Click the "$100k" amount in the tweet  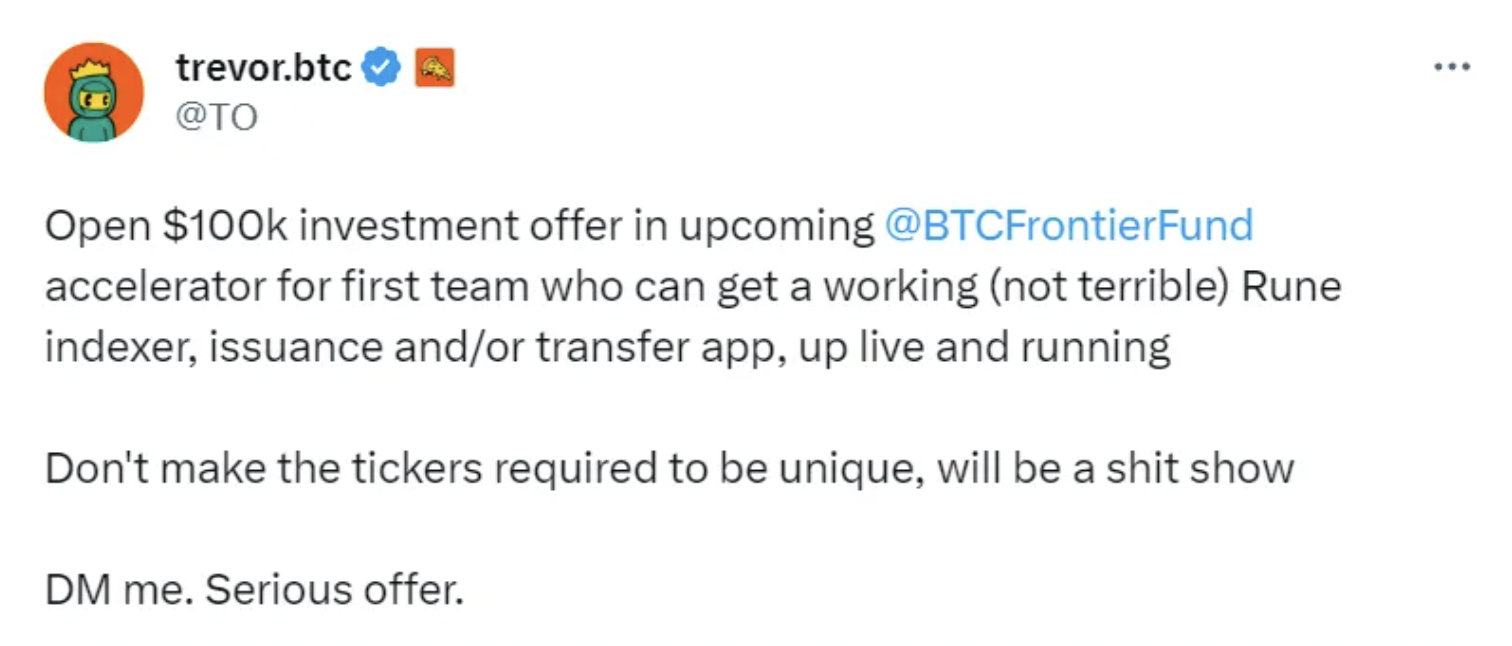(225, 226)
